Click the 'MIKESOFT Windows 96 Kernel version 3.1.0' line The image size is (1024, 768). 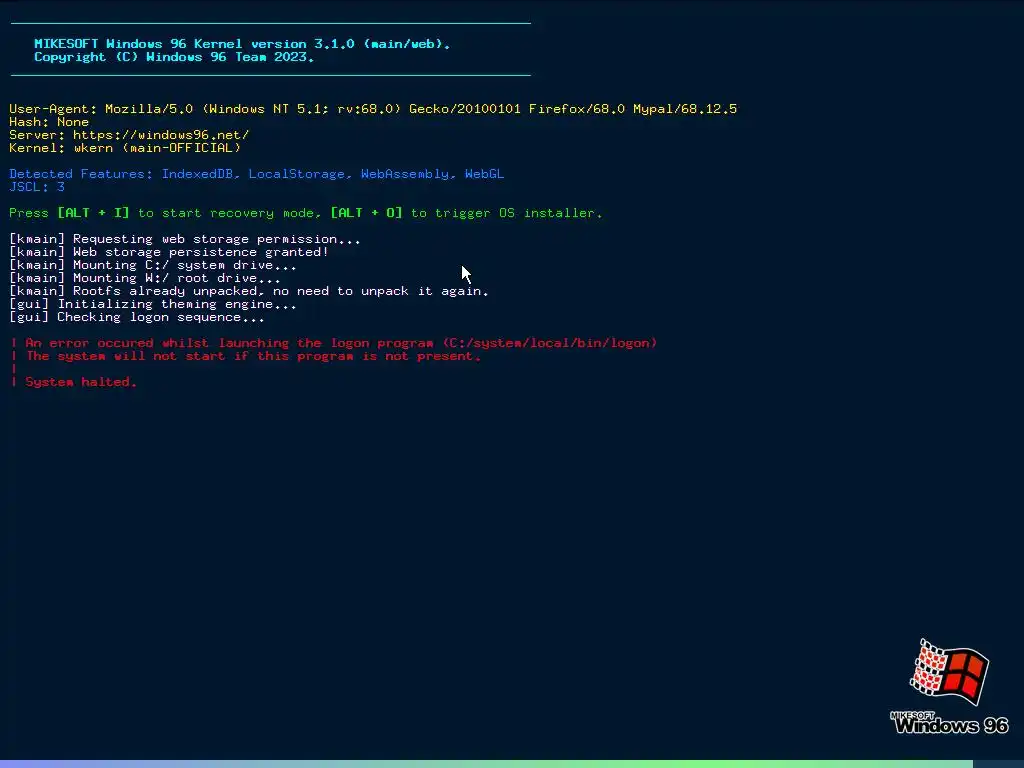click(242, 44)
